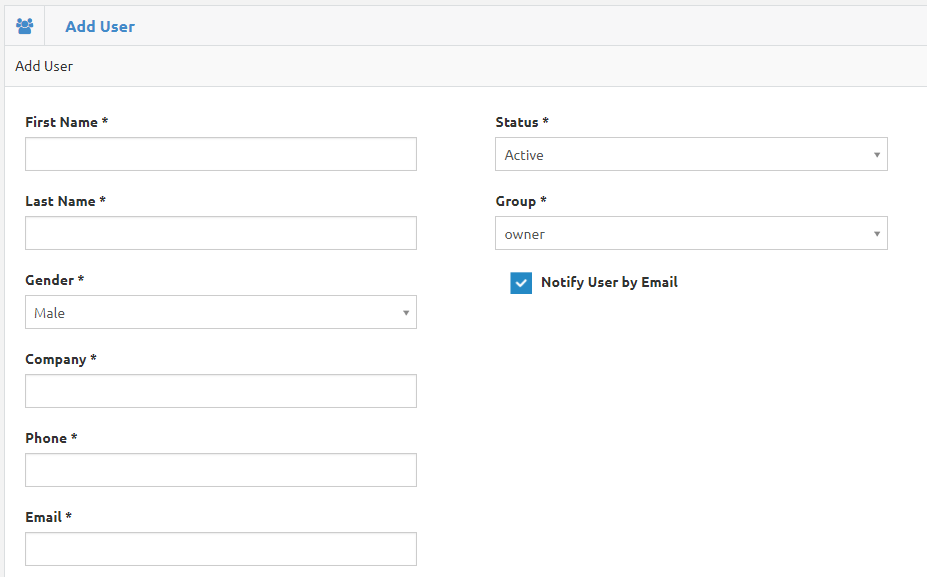Click the 'Company *' field label
This screenshot has width=927, height=577.
60,359
